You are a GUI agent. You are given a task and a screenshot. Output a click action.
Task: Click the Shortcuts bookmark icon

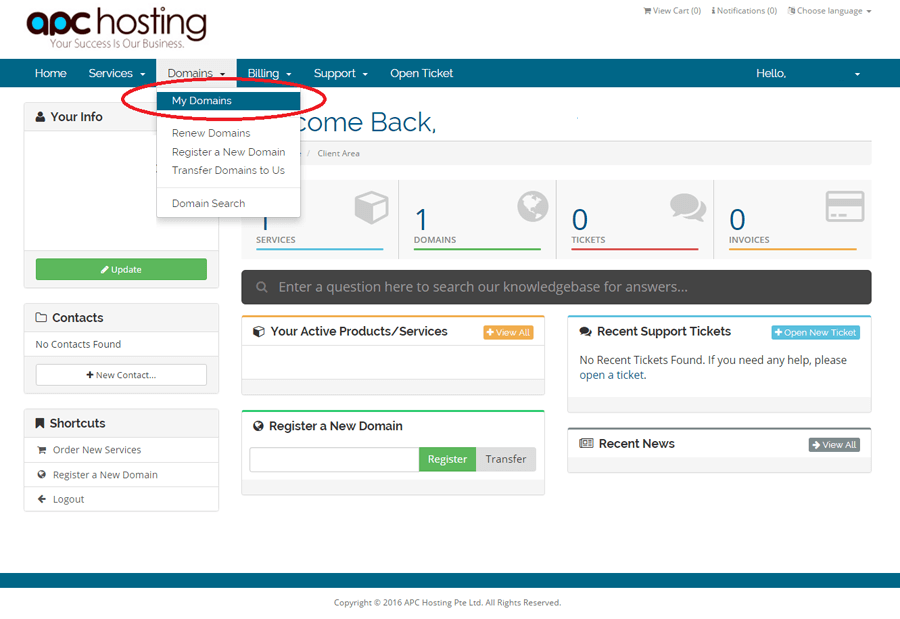click(40, 423)
